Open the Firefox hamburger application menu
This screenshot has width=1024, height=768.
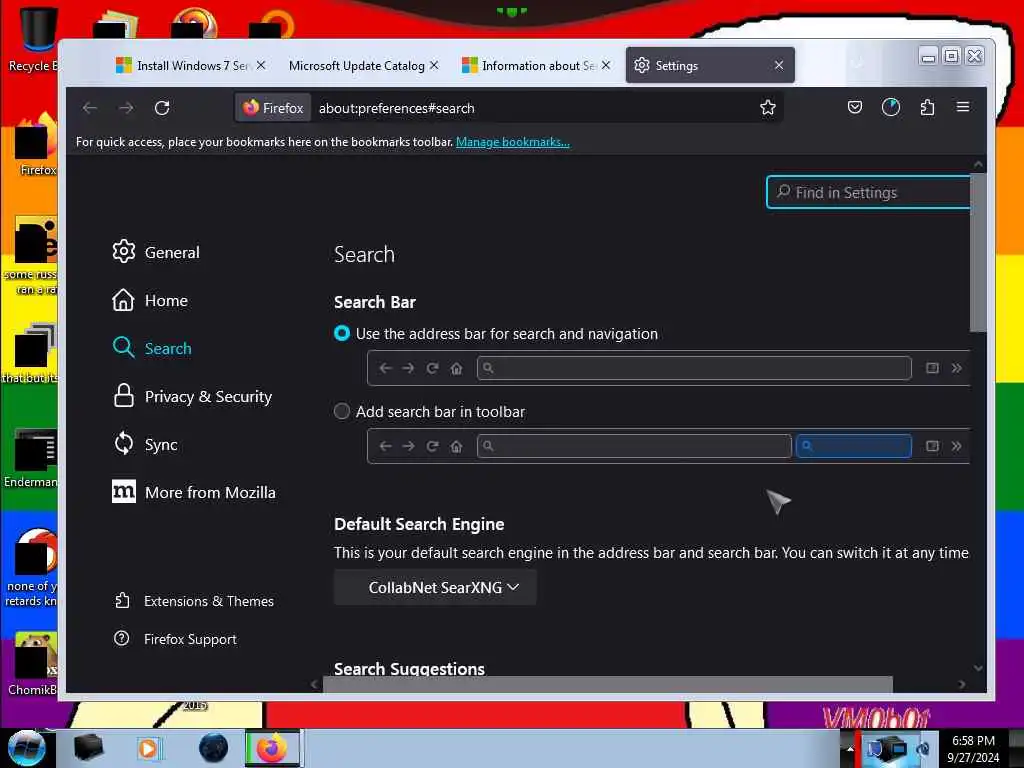963,107
